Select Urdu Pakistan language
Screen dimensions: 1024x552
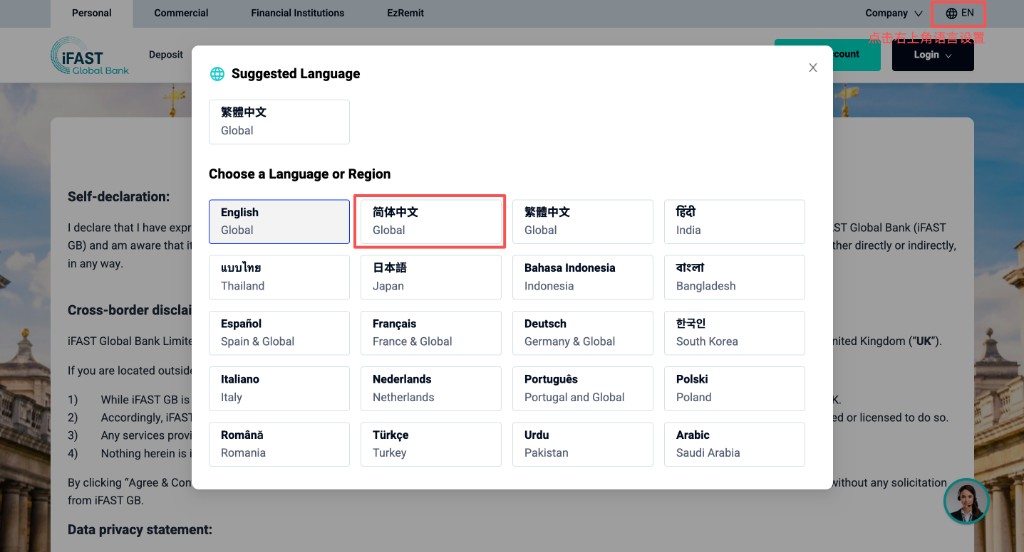(x=583, y=444)
